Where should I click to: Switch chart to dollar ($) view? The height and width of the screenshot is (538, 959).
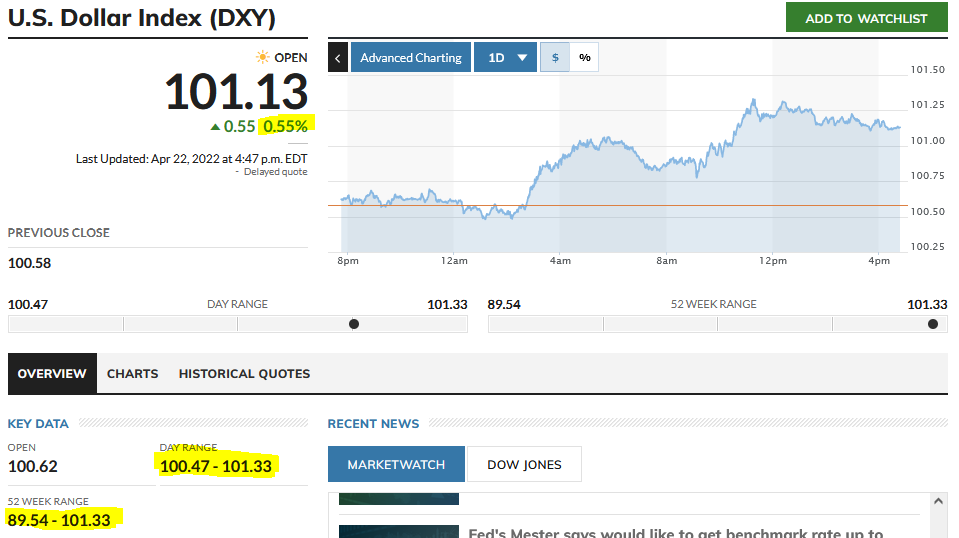pyautogui.click(x=555, y=58)
